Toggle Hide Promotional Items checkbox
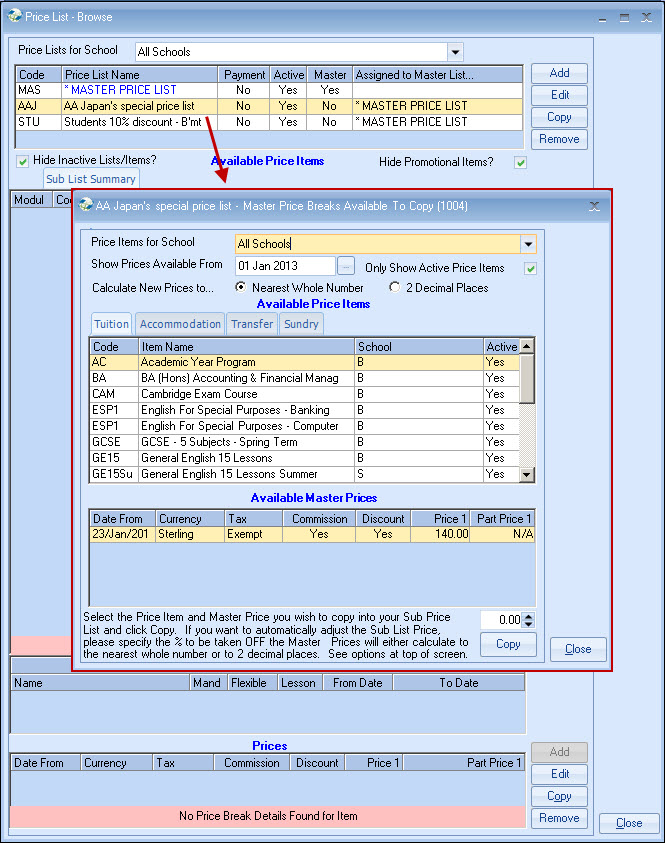The height and width of the screenshot is (843, 665). click(519, 162)
